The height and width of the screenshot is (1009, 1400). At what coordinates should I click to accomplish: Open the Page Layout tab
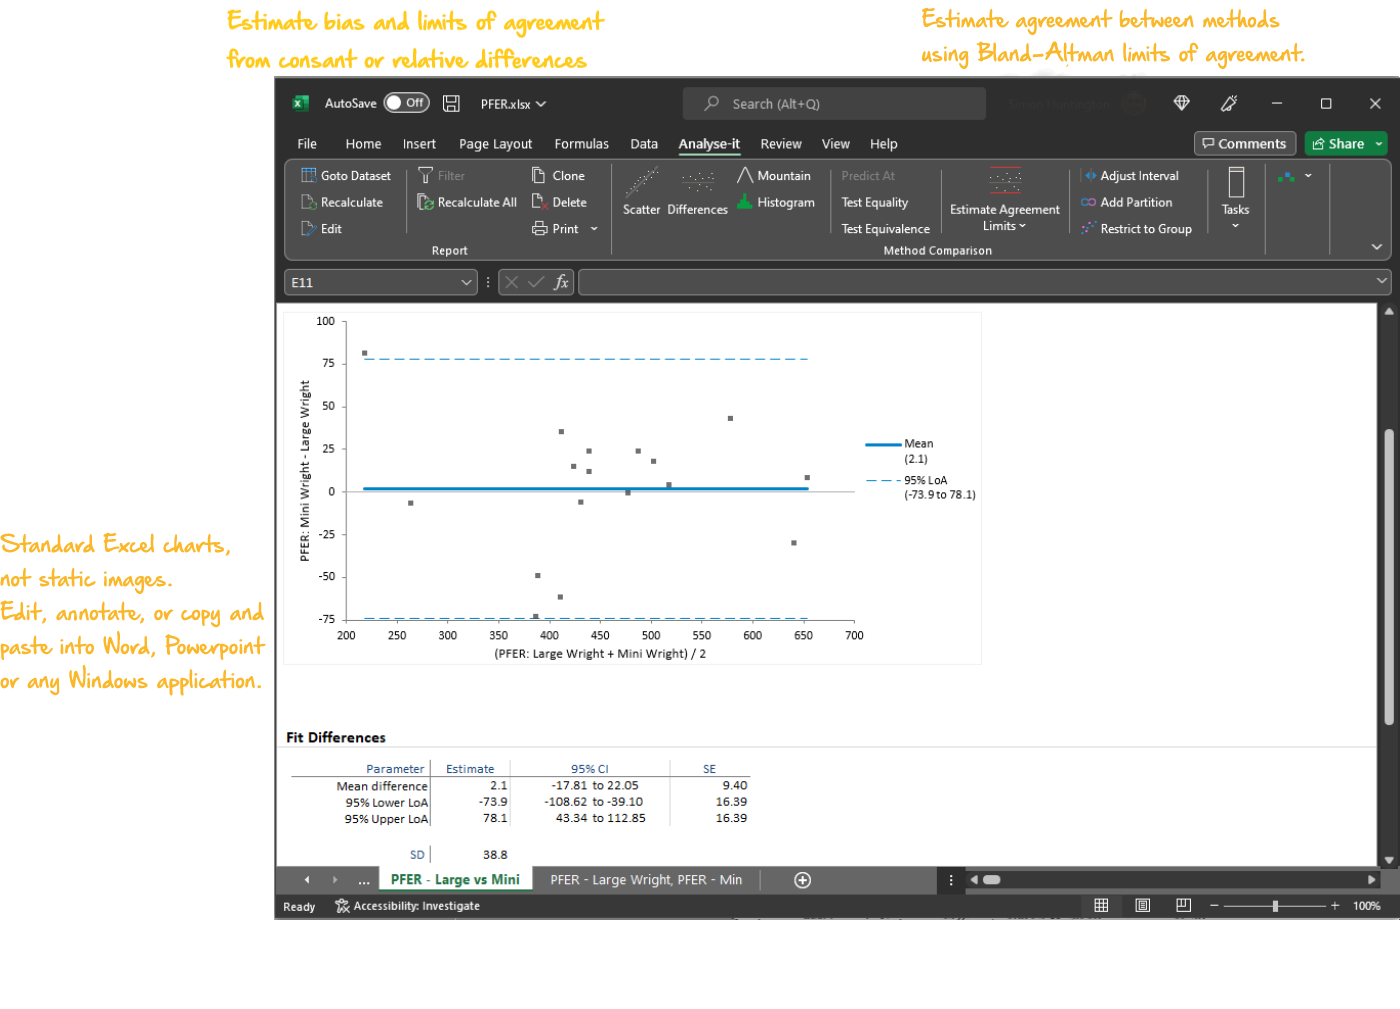(x=495, y=144)
